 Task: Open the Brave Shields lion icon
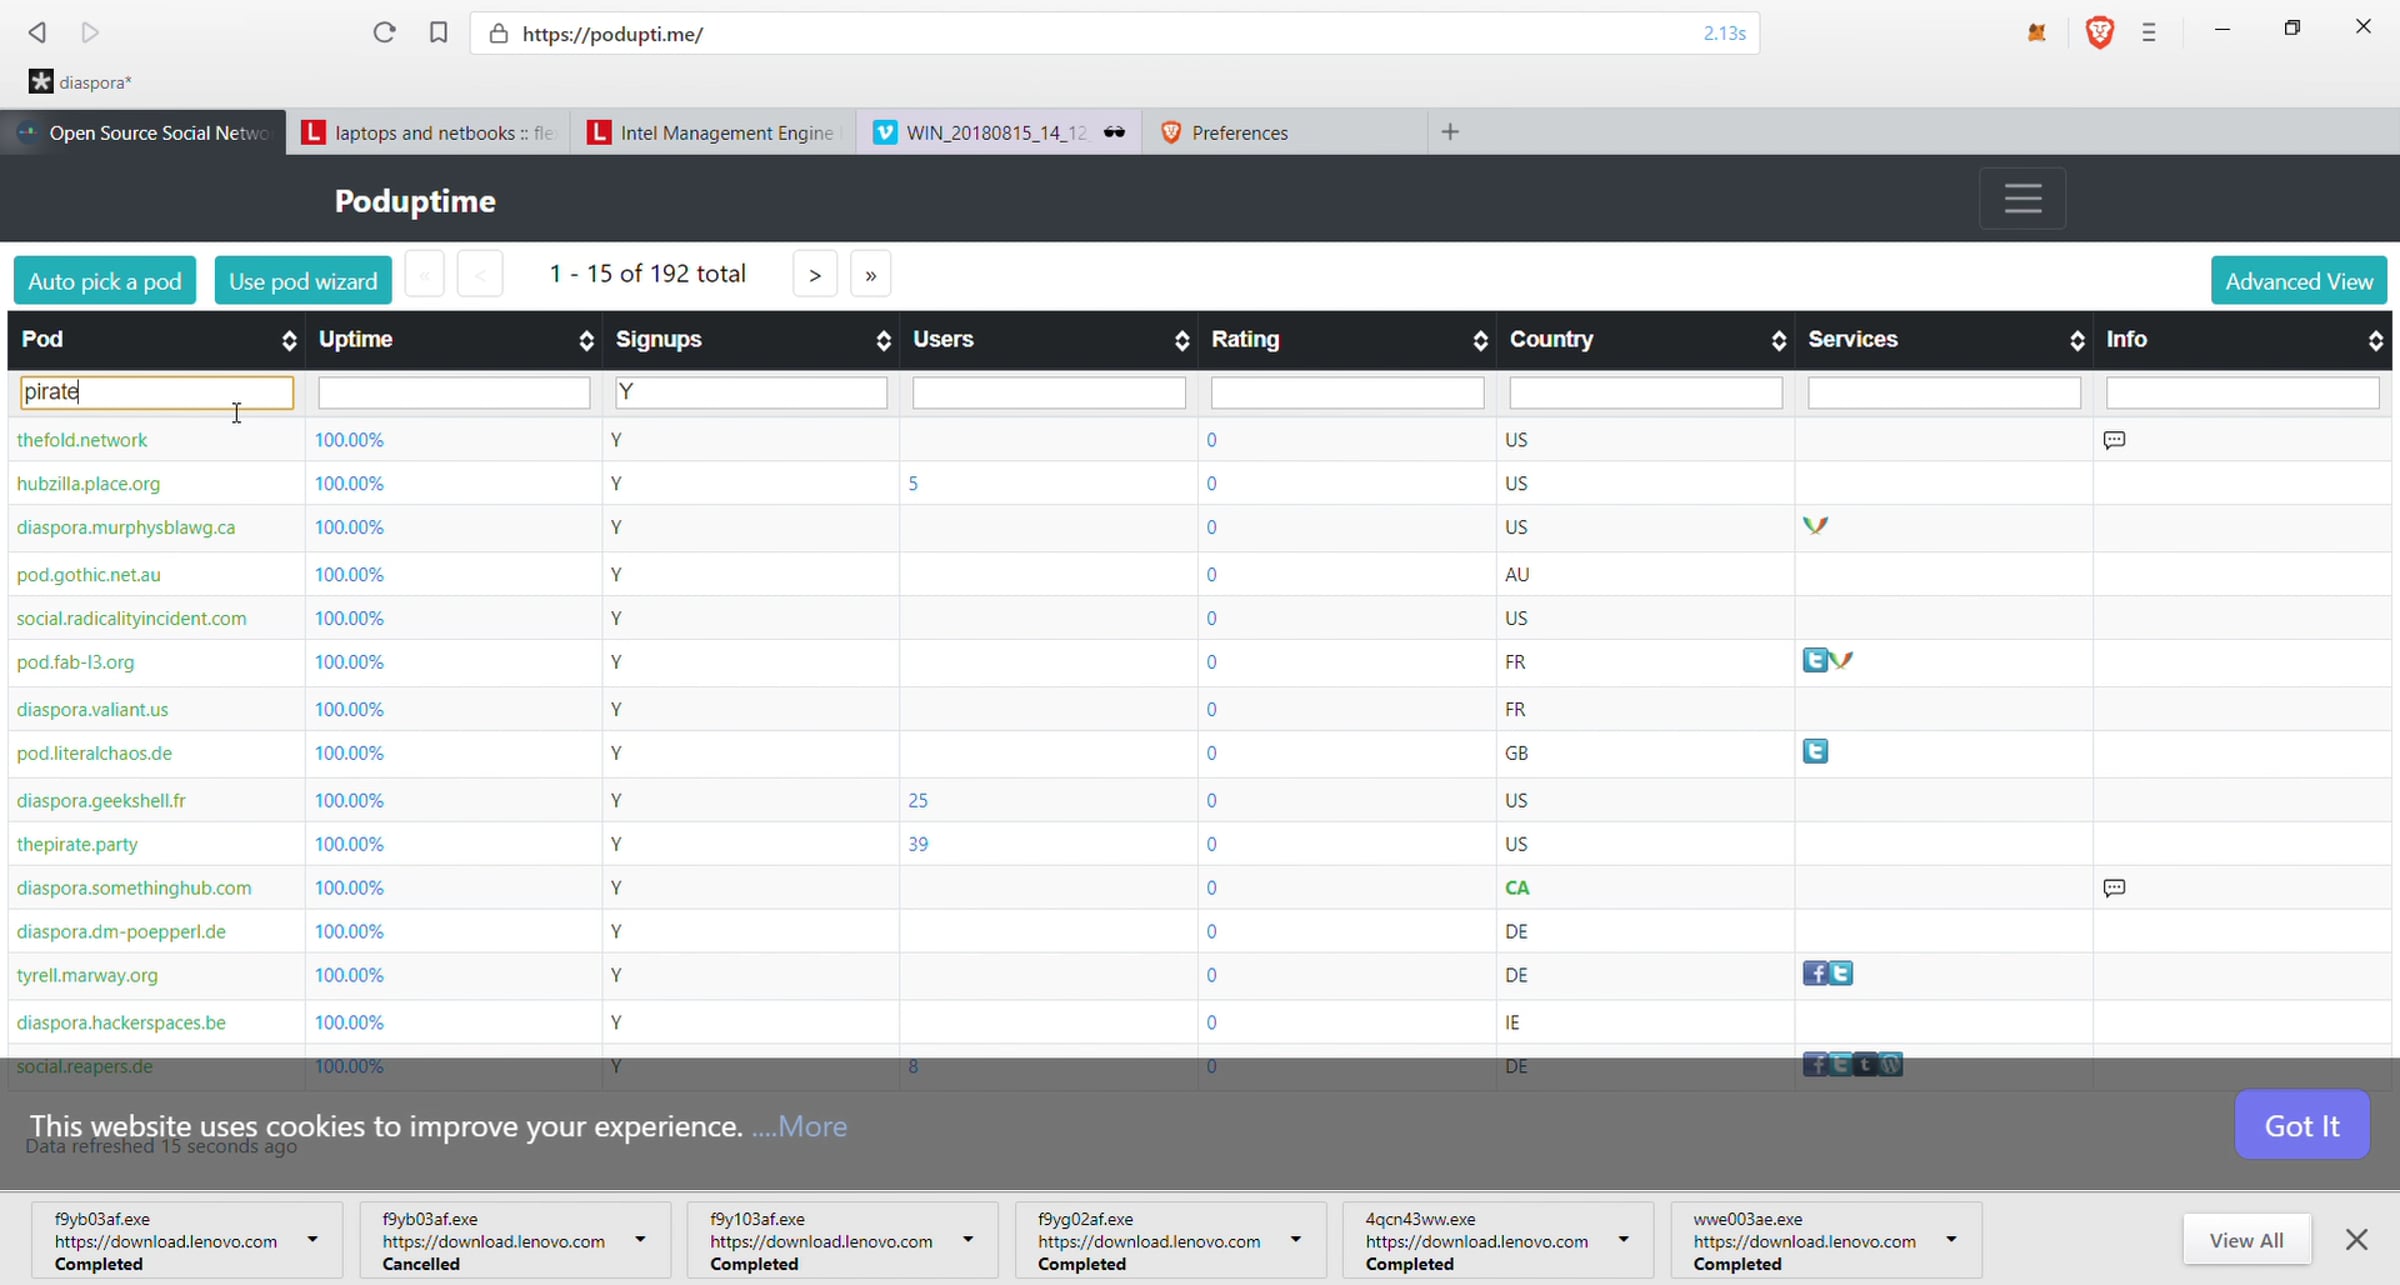(2099, 33)
